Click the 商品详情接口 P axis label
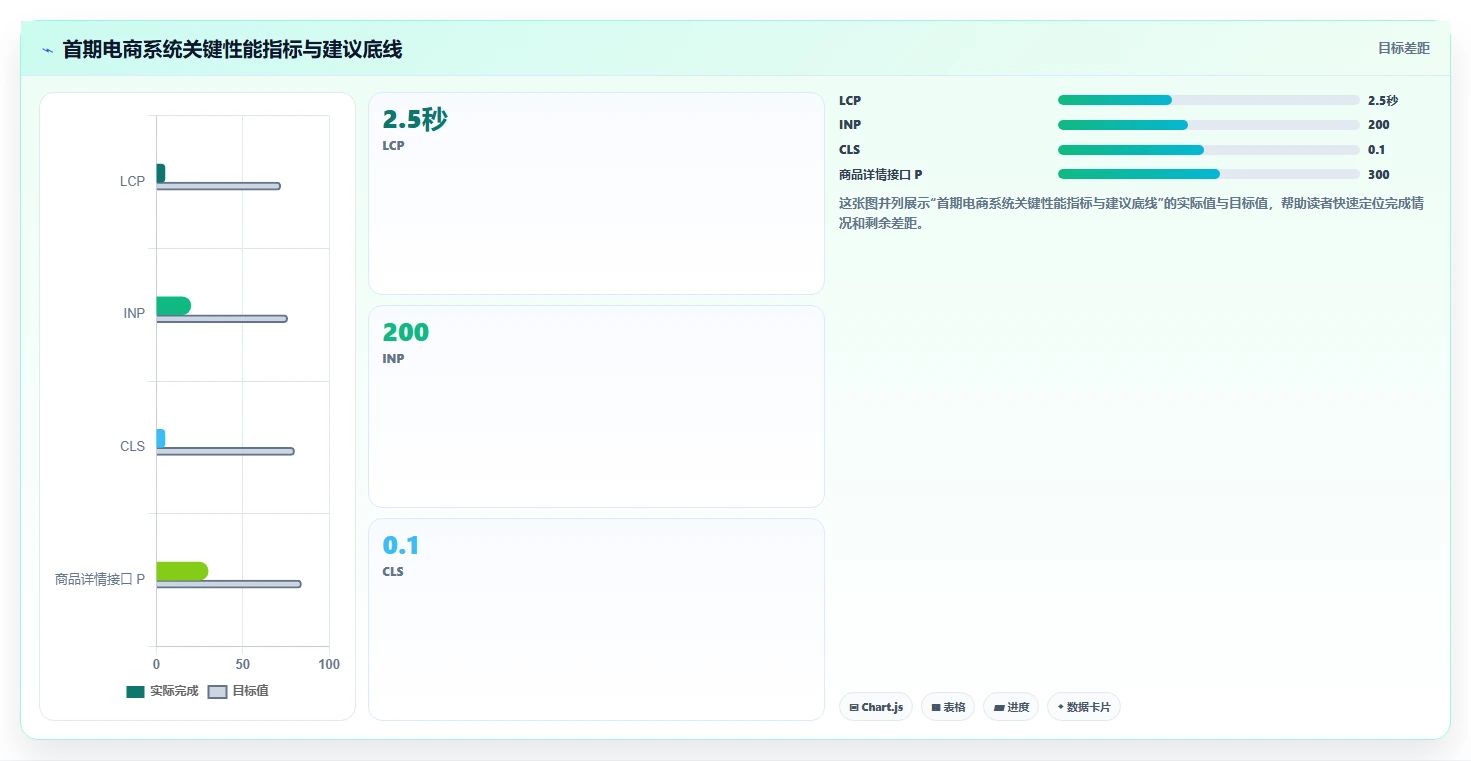The image size is (1471, 761). coord(100,579)
